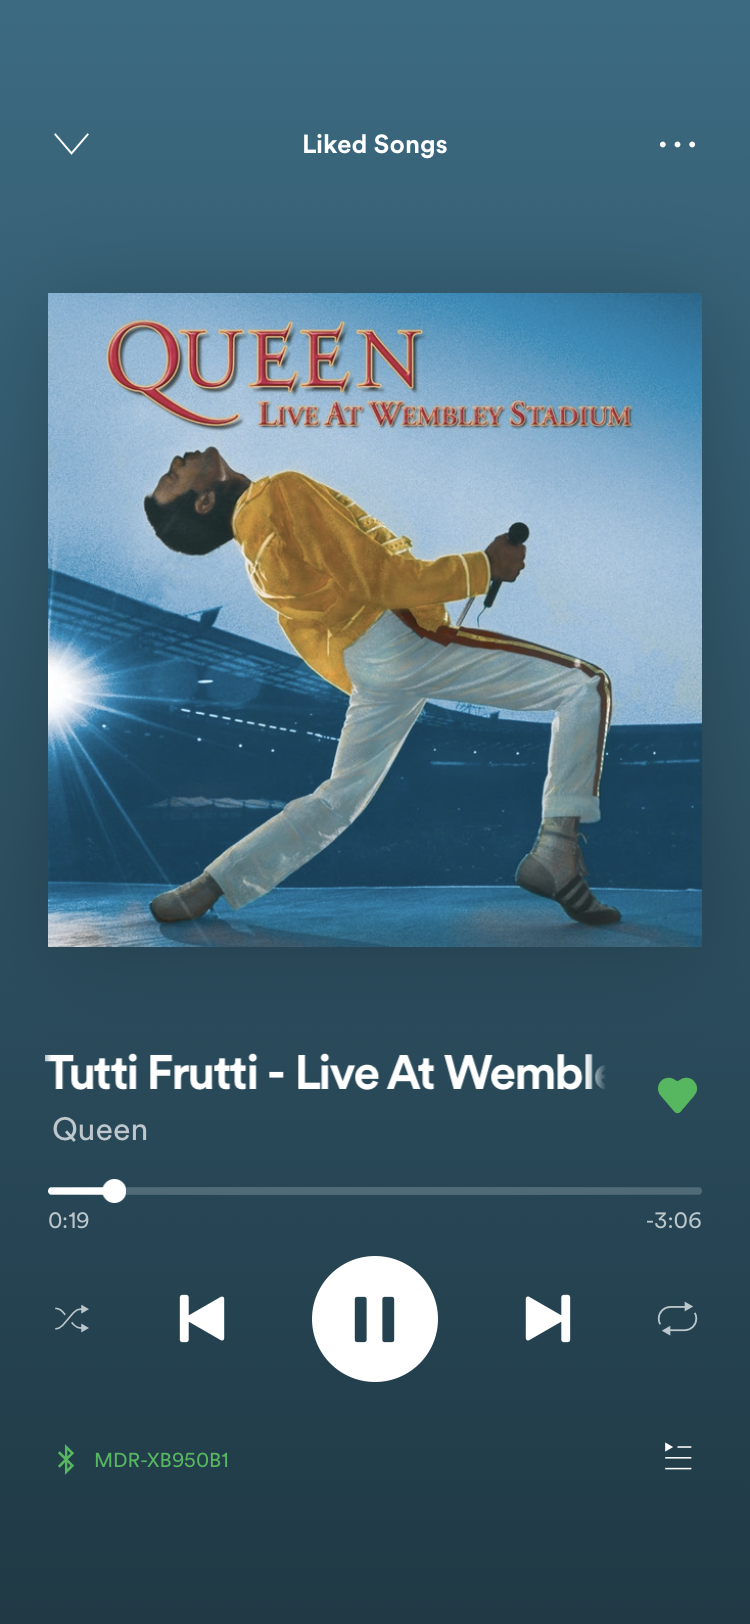The width and height of the screenshot is (750, 1624).
Task: Toggle shuffle playback
Action: 72,1319
